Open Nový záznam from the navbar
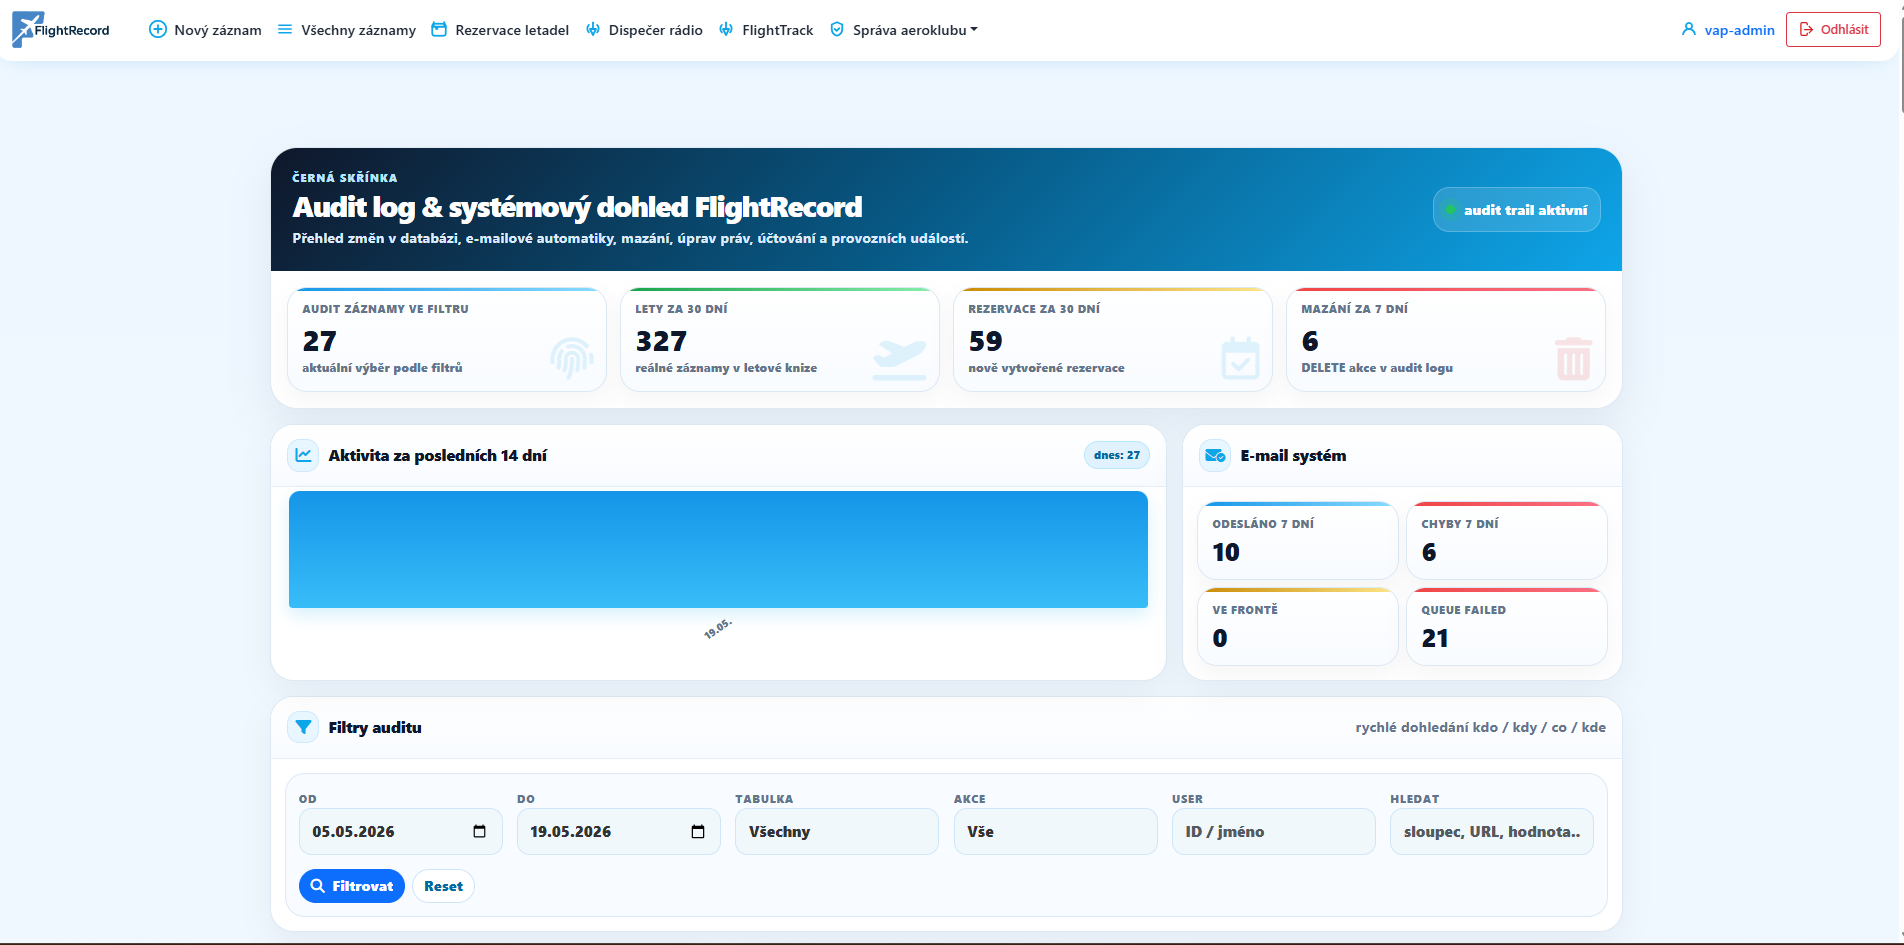 (205, 30)
